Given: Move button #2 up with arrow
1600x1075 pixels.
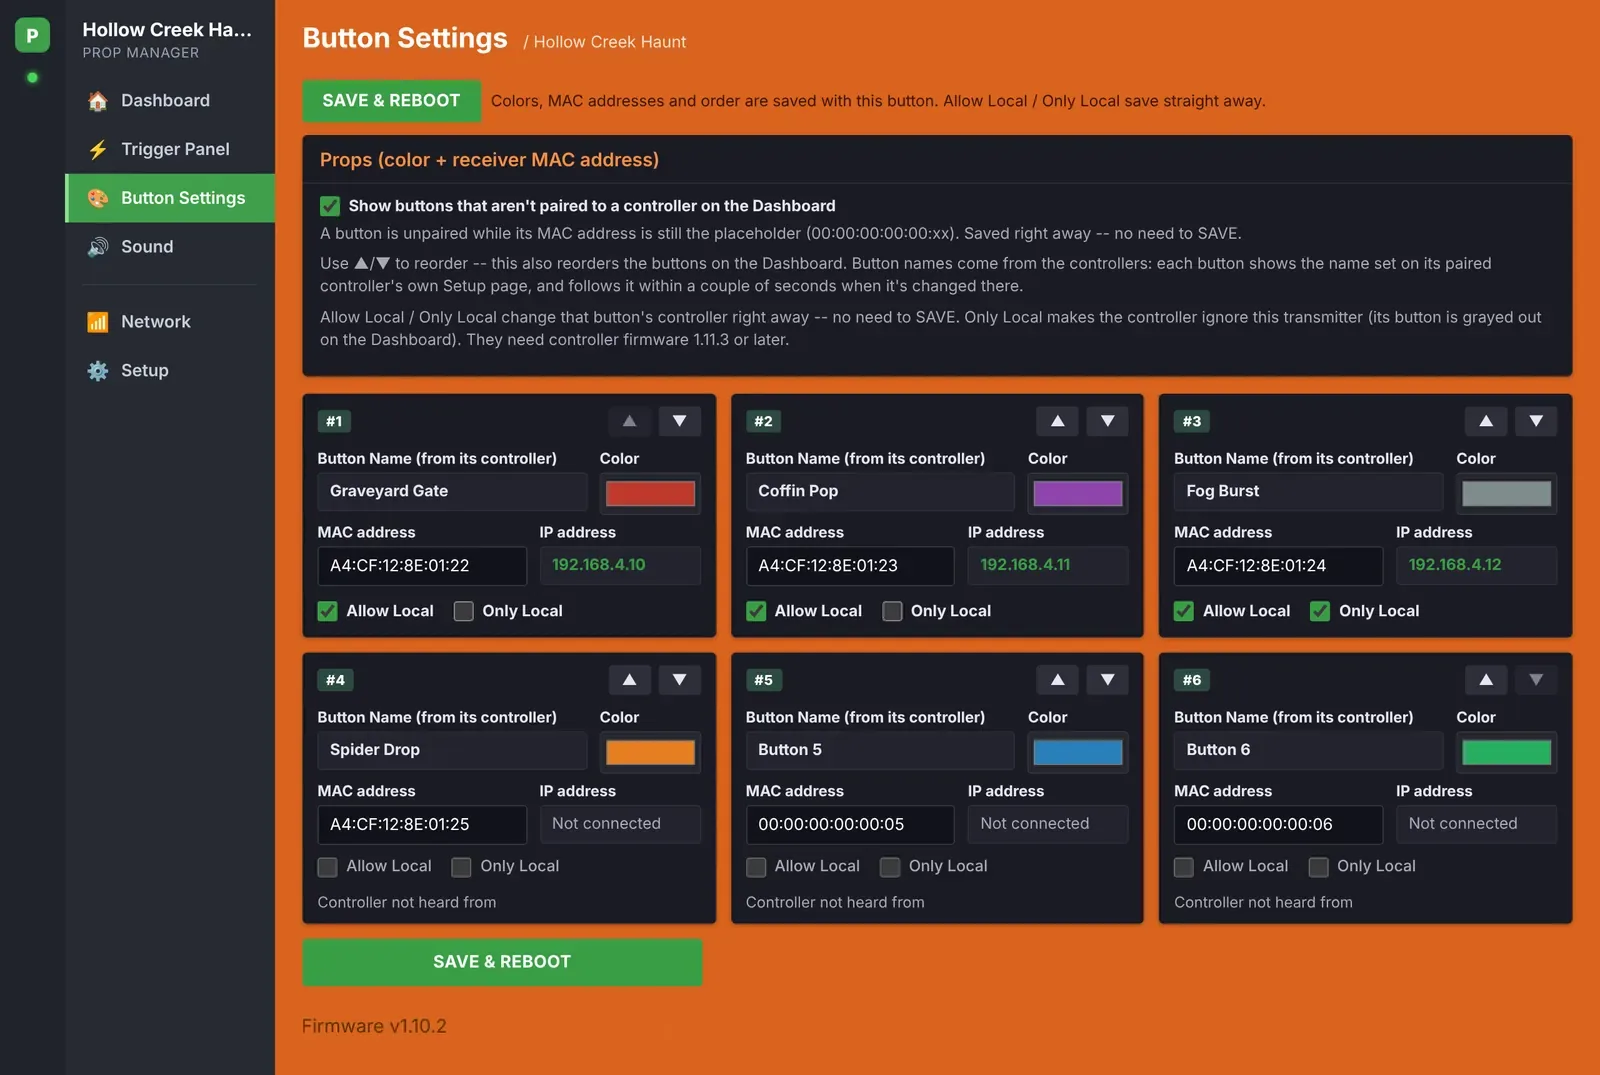Looking at the screenshot, I should pyautogui.click(x=1057, y=421).
